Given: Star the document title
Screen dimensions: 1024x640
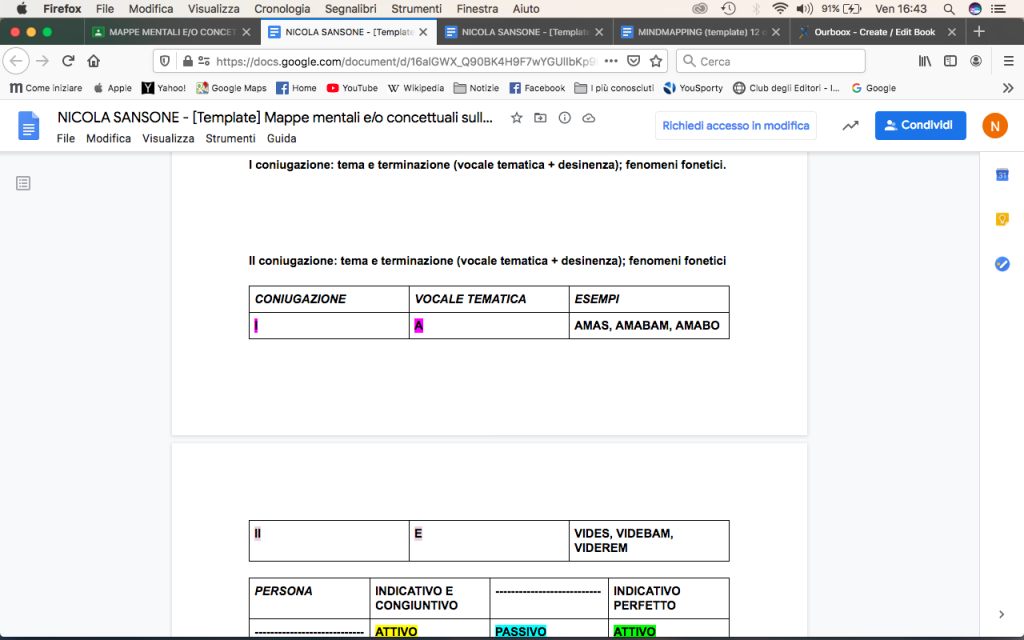Looking at the screenshot, I should click(x=517, y=118).
